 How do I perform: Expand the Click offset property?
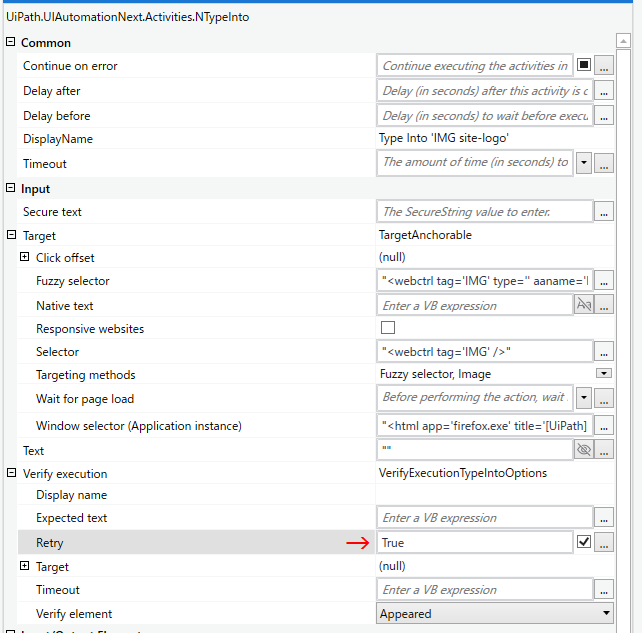pyautogui.click(x=25, y=258)
